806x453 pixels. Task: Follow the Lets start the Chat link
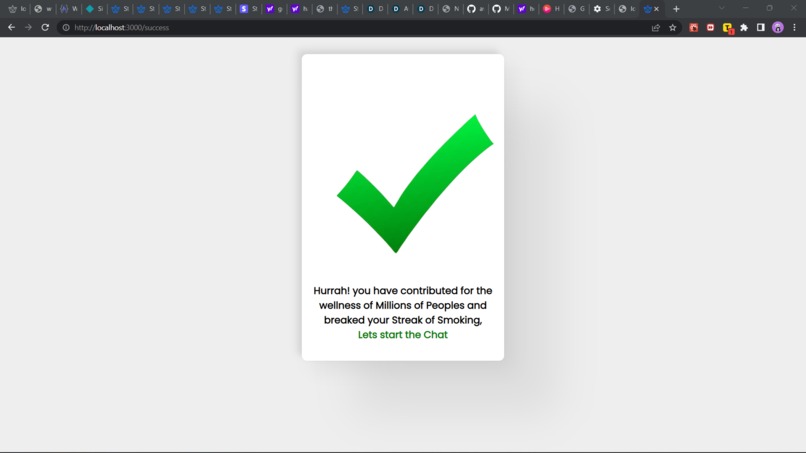coord(402,335)
